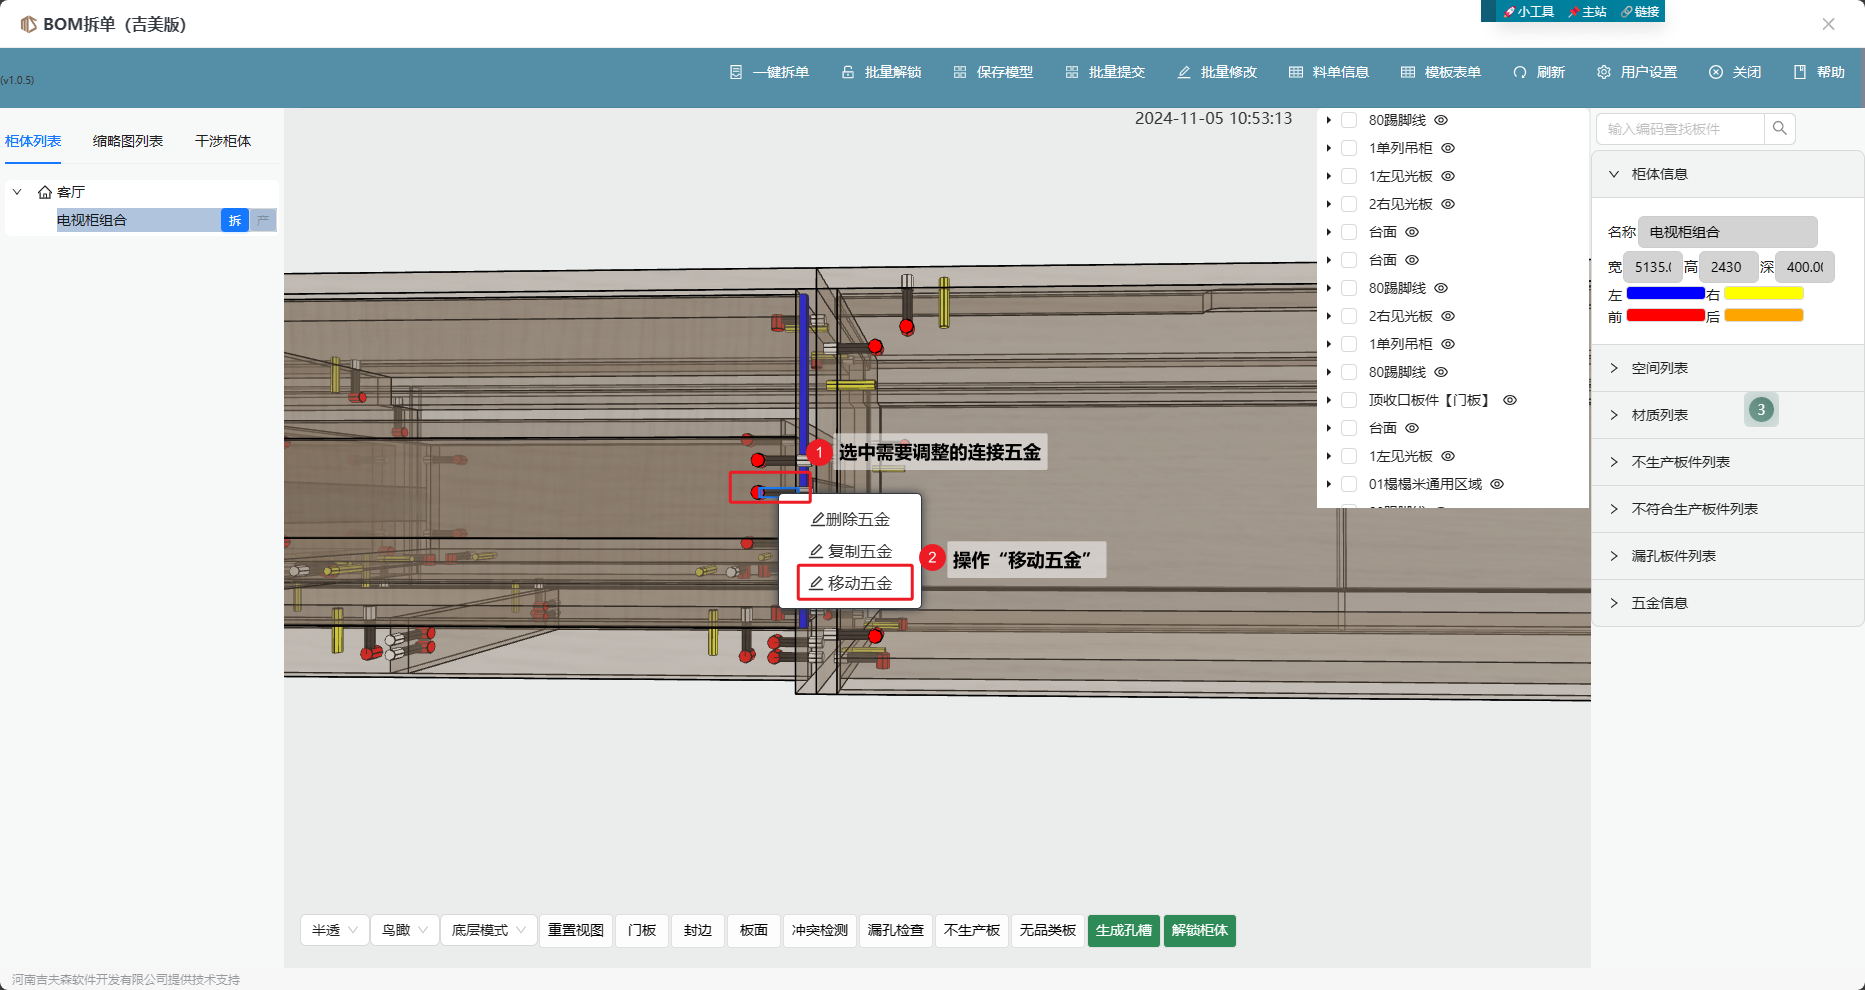Click the 批量解锁 lock icon
Screen dimensions: 1865x990
(848, 72)
